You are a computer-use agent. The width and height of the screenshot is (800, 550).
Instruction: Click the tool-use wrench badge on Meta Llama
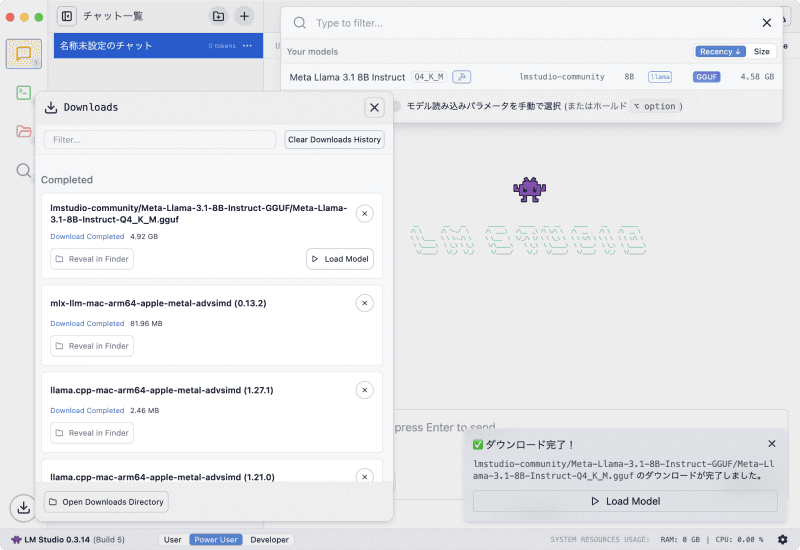coord(462,77)
